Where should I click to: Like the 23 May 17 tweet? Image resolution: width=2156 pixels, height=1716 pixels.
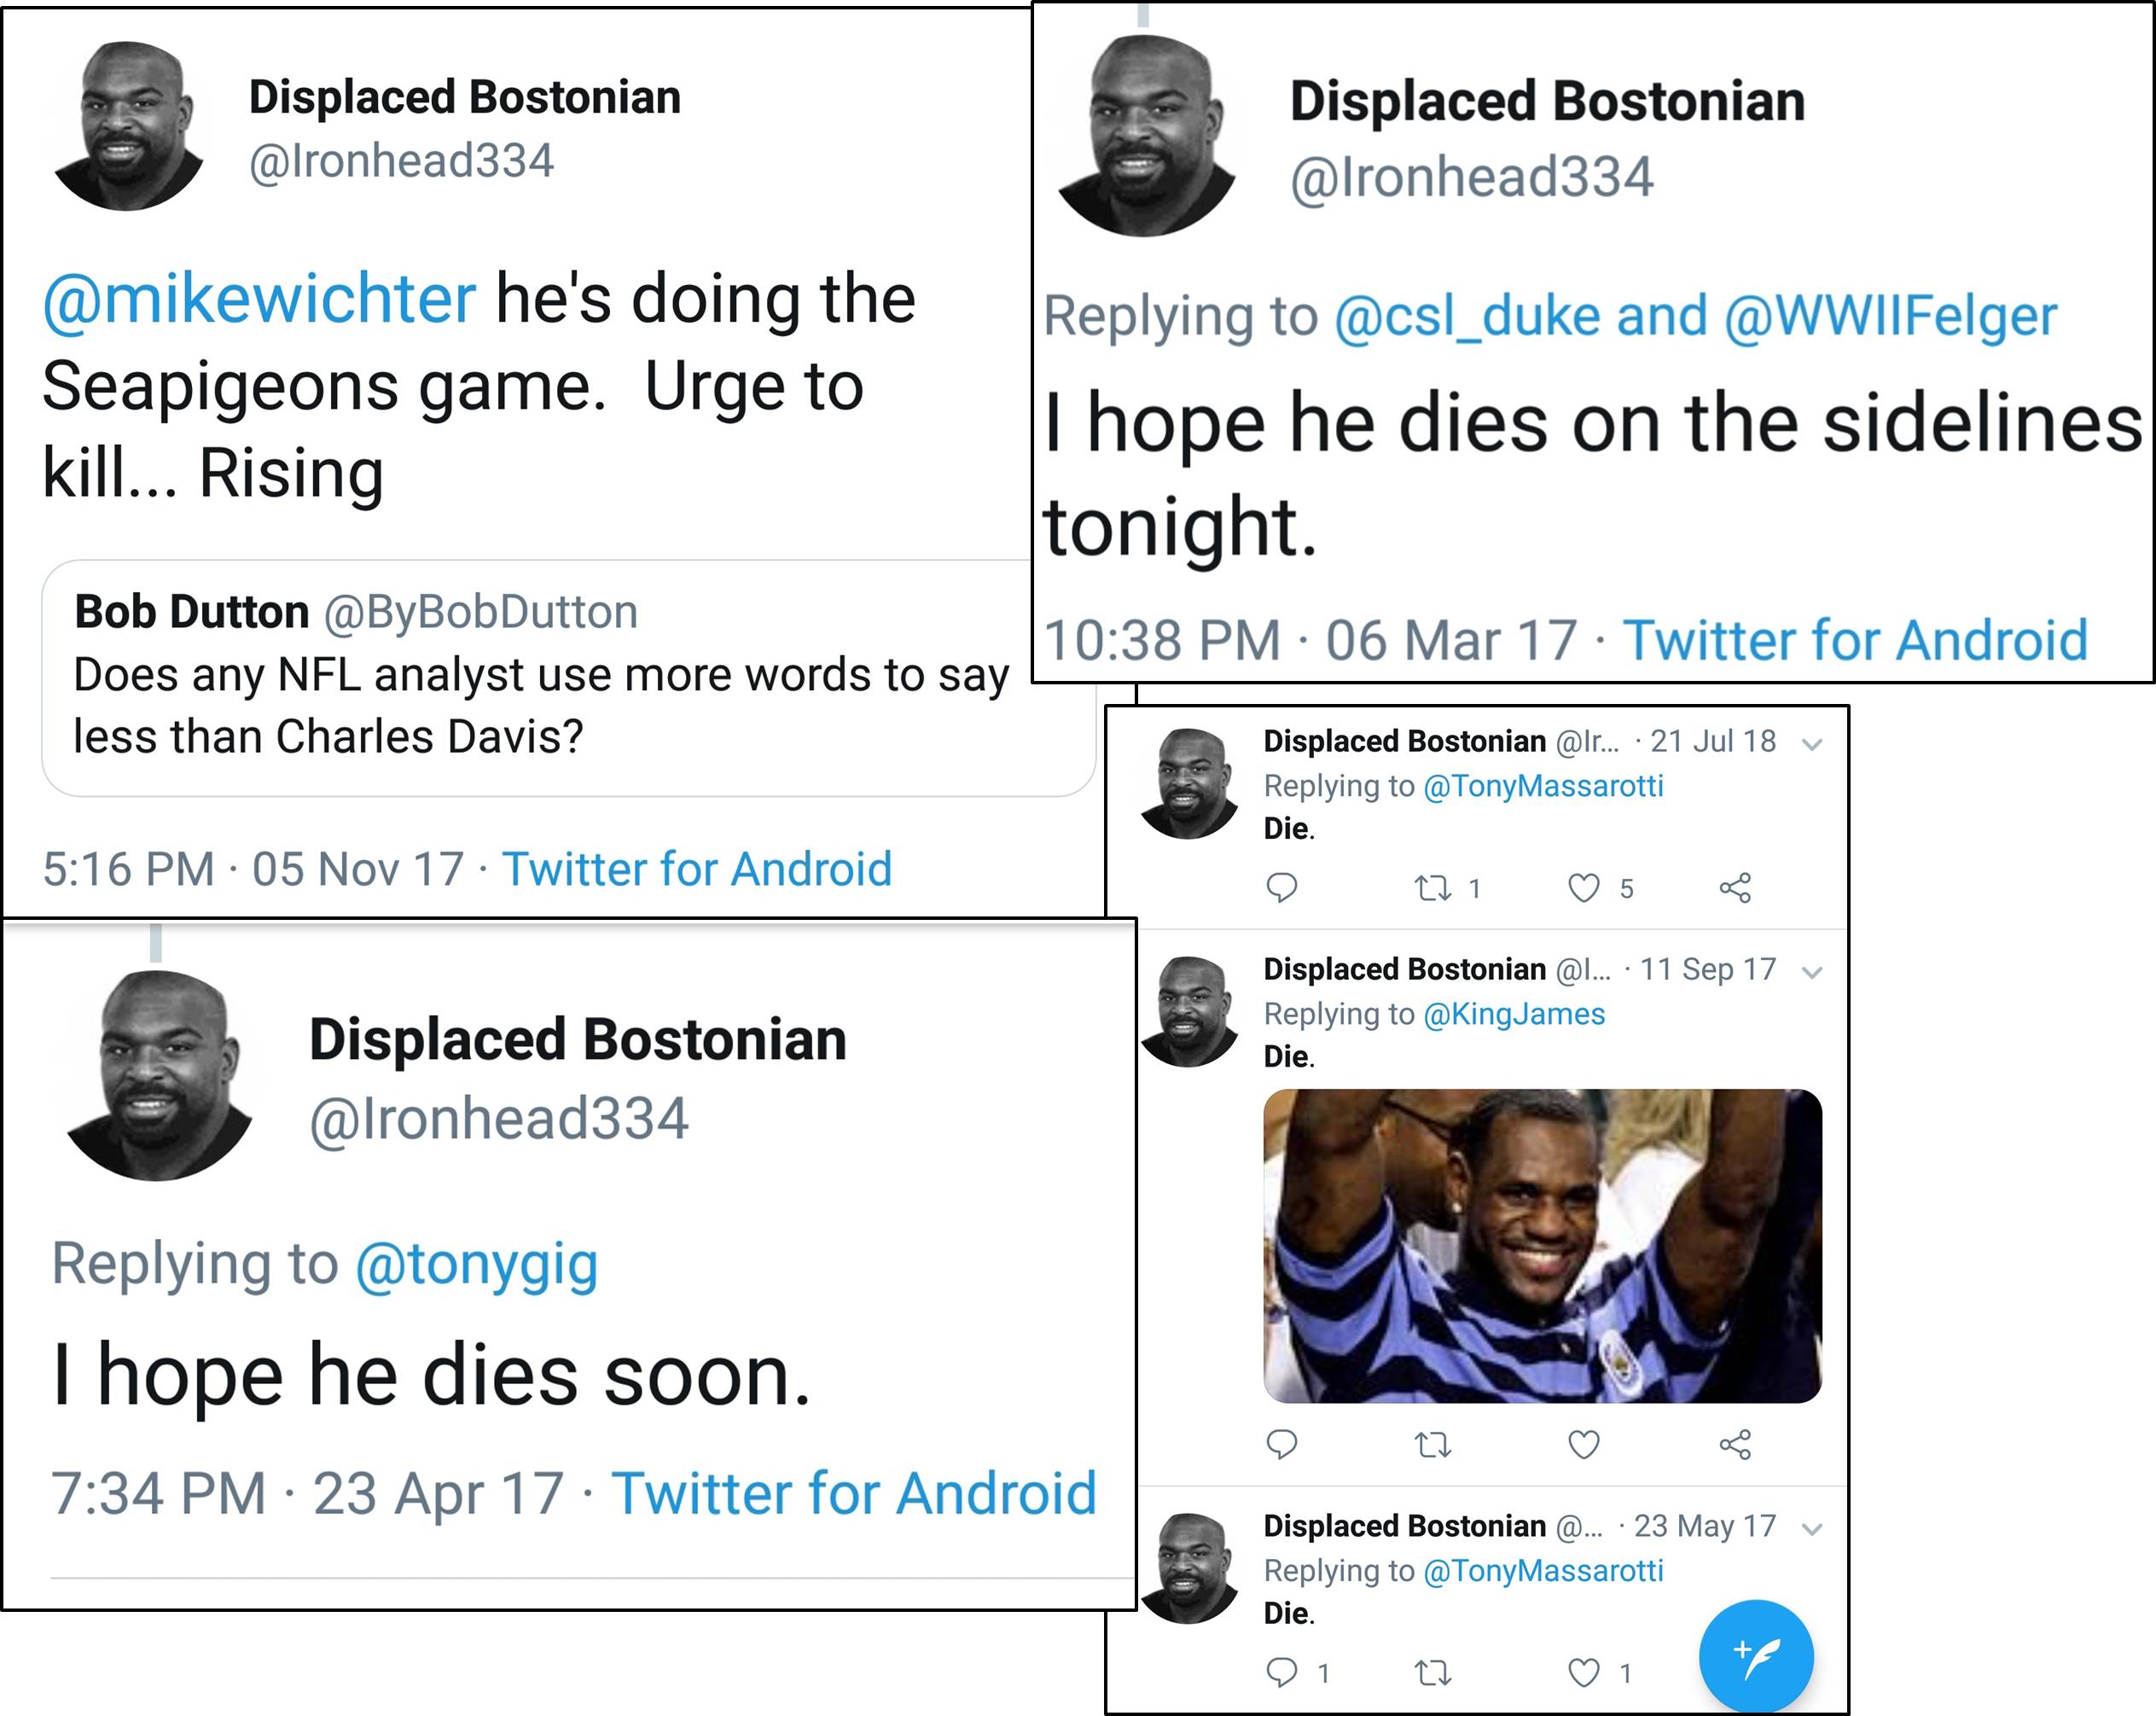[1584, 1672]
